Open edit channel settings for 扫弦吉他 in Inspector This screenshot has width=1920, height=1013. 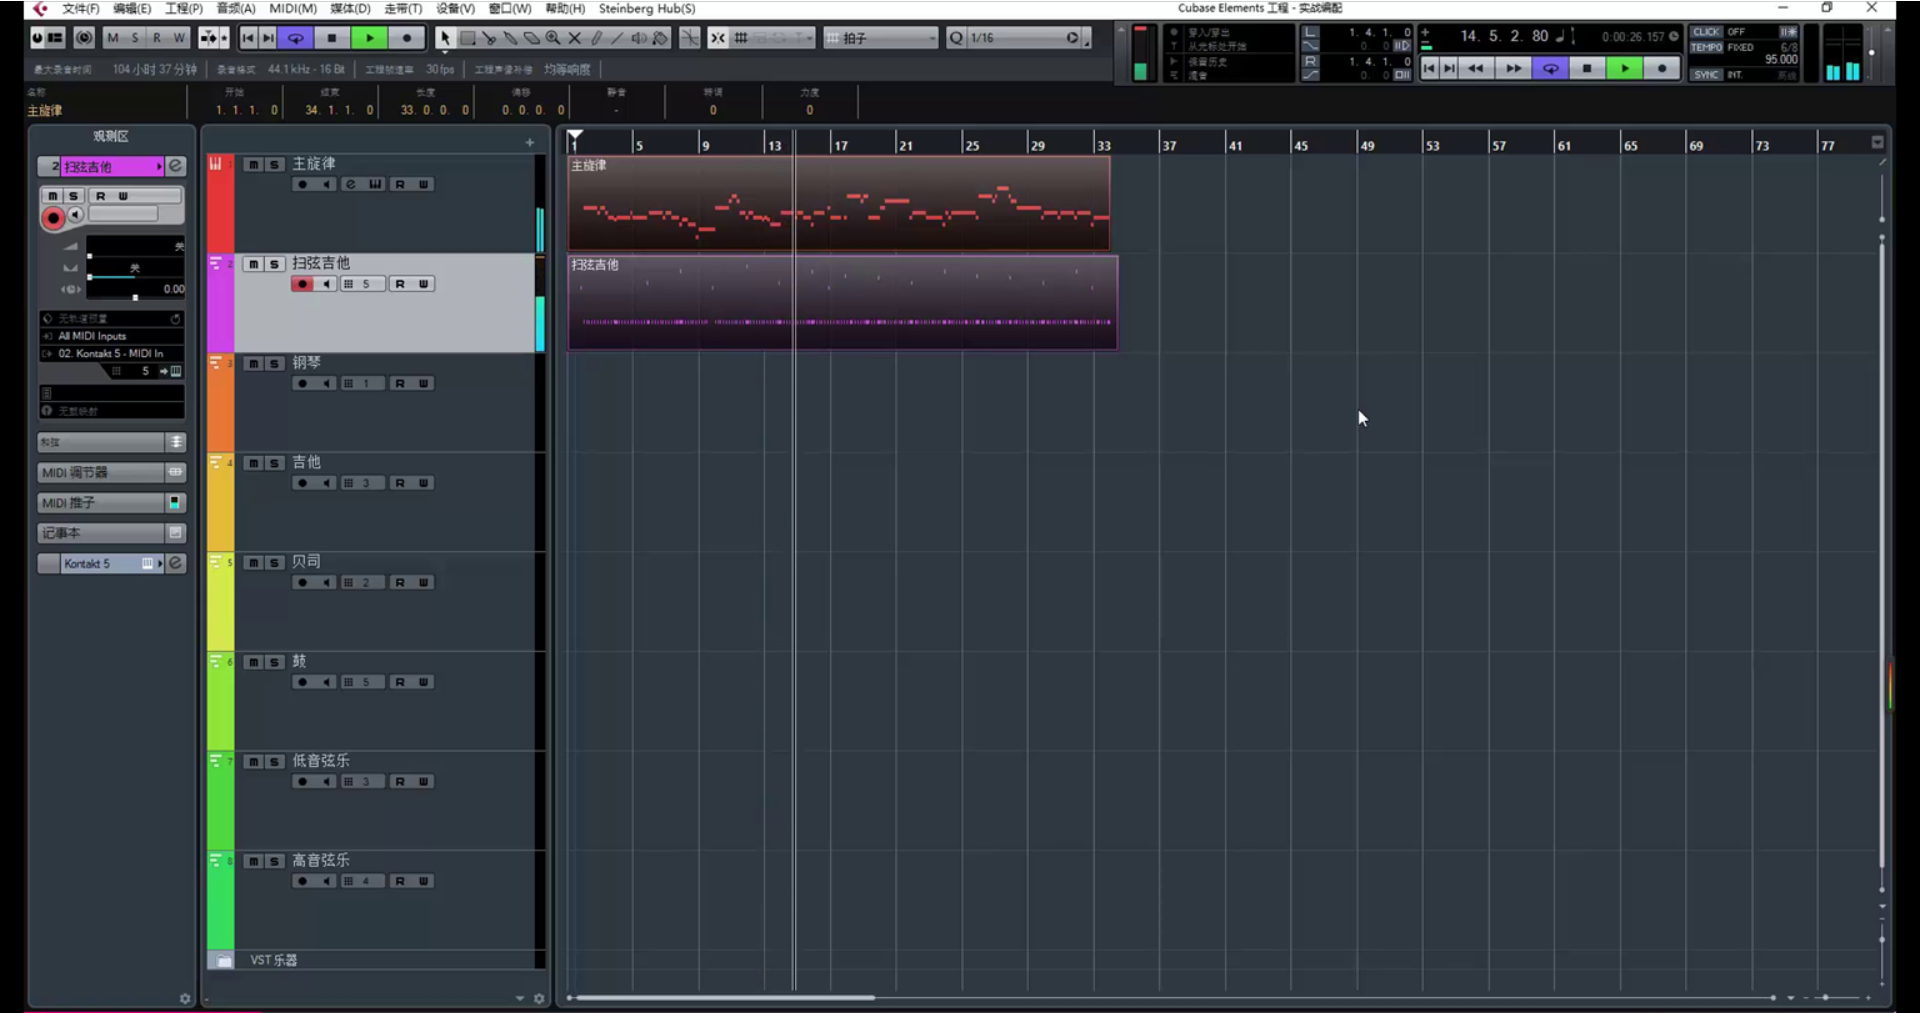[x=176, y=166]
